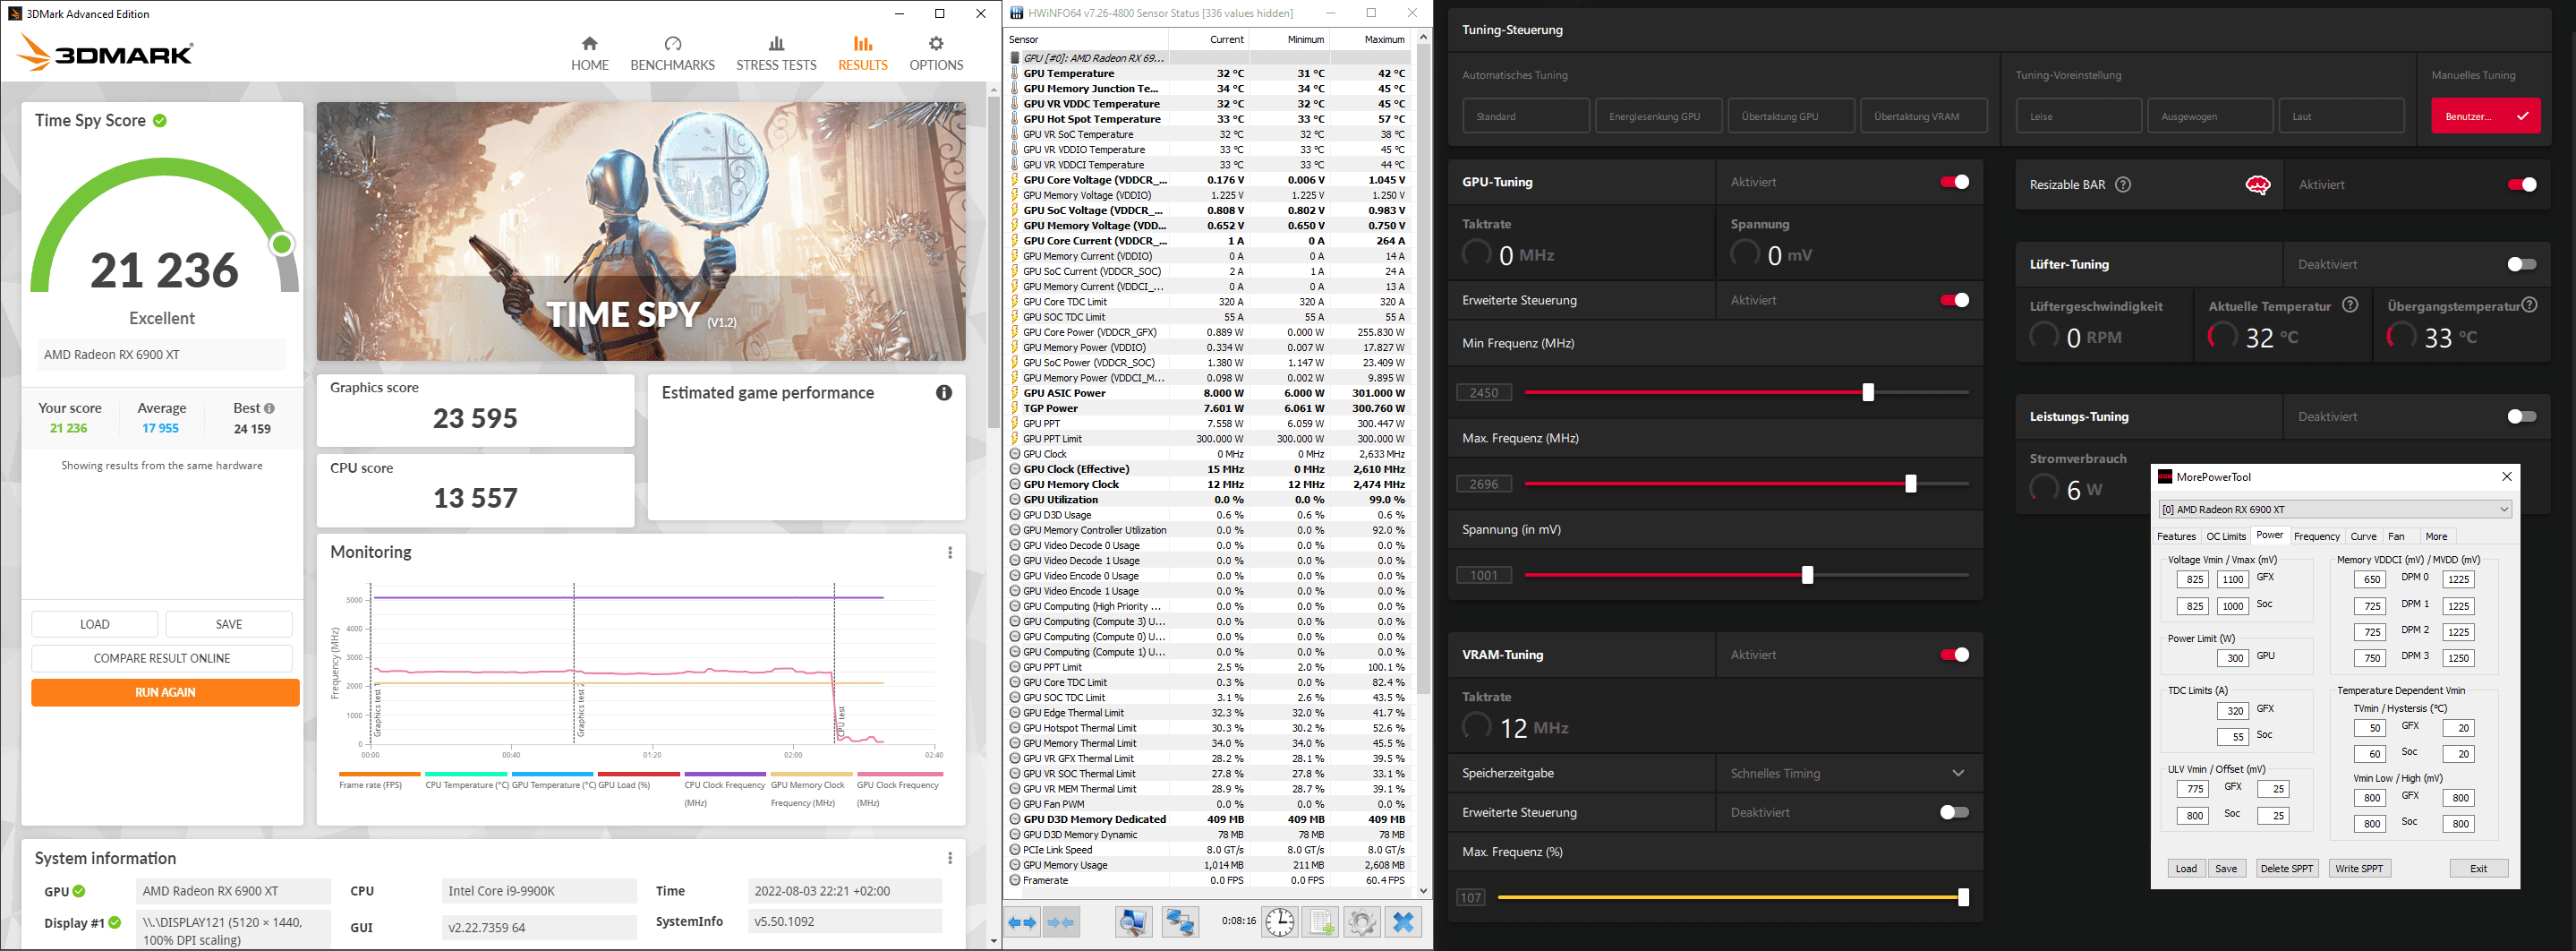Toggle the GPU-Tuning switch
This screenshot has width=2576, height=951.
point(1954,182)
